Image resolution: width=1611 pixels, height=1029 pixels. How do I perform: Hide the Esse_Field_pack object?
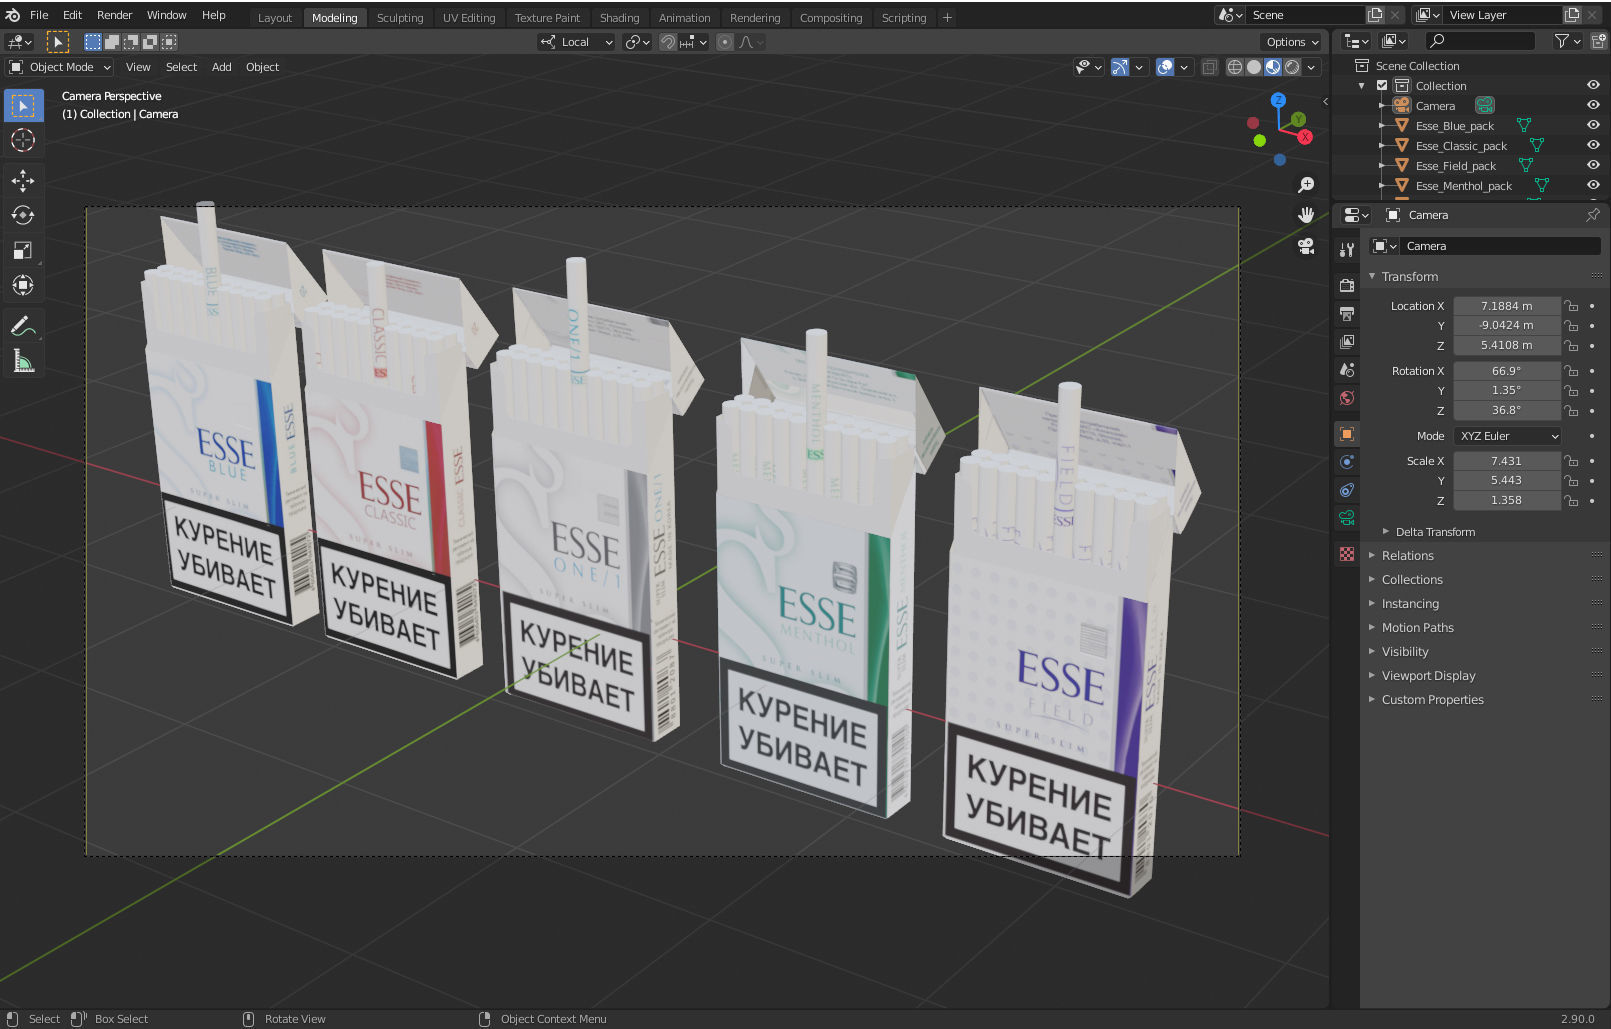(x=1593, y=165)
